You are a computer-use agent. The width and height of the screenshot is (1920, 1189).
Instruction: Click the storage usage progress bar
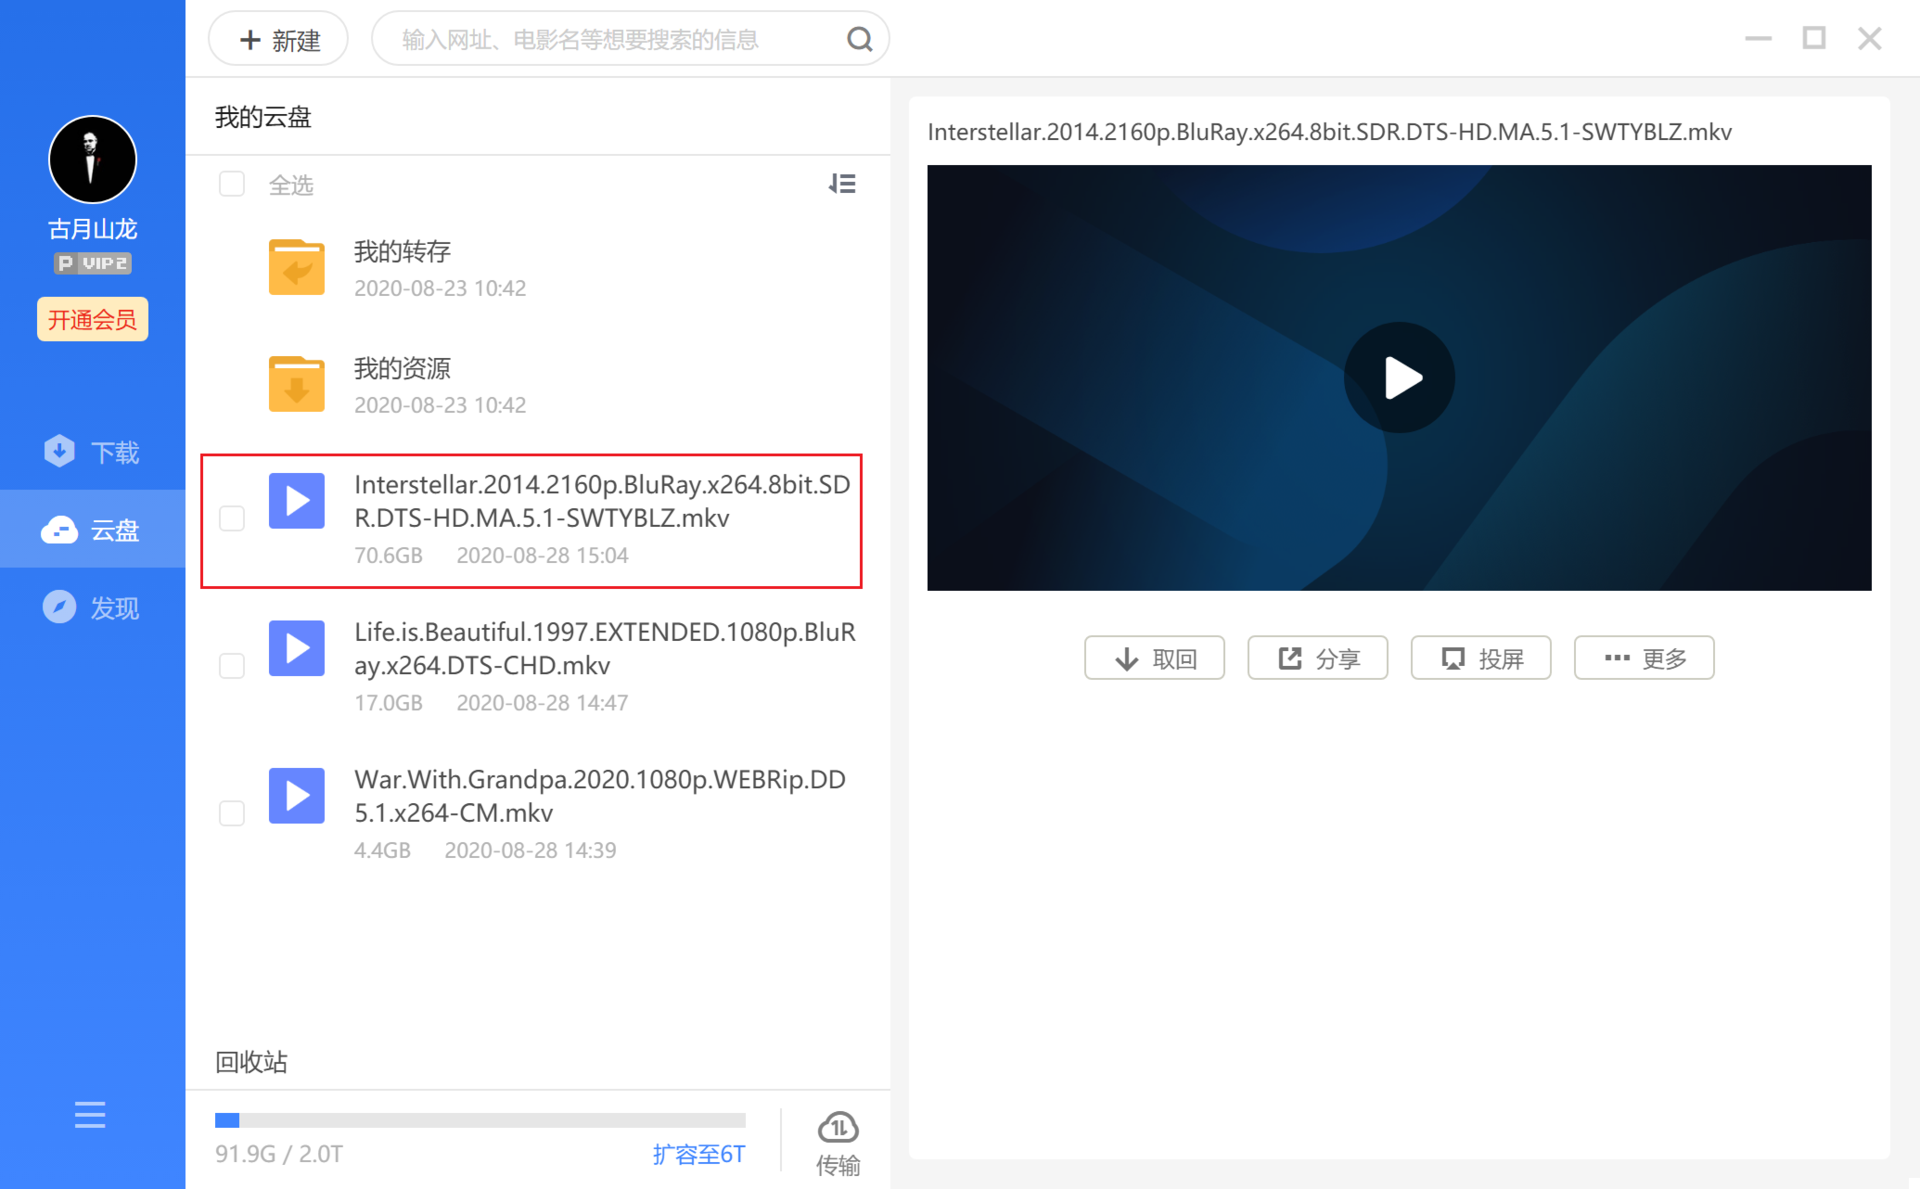pos(480,1120)
